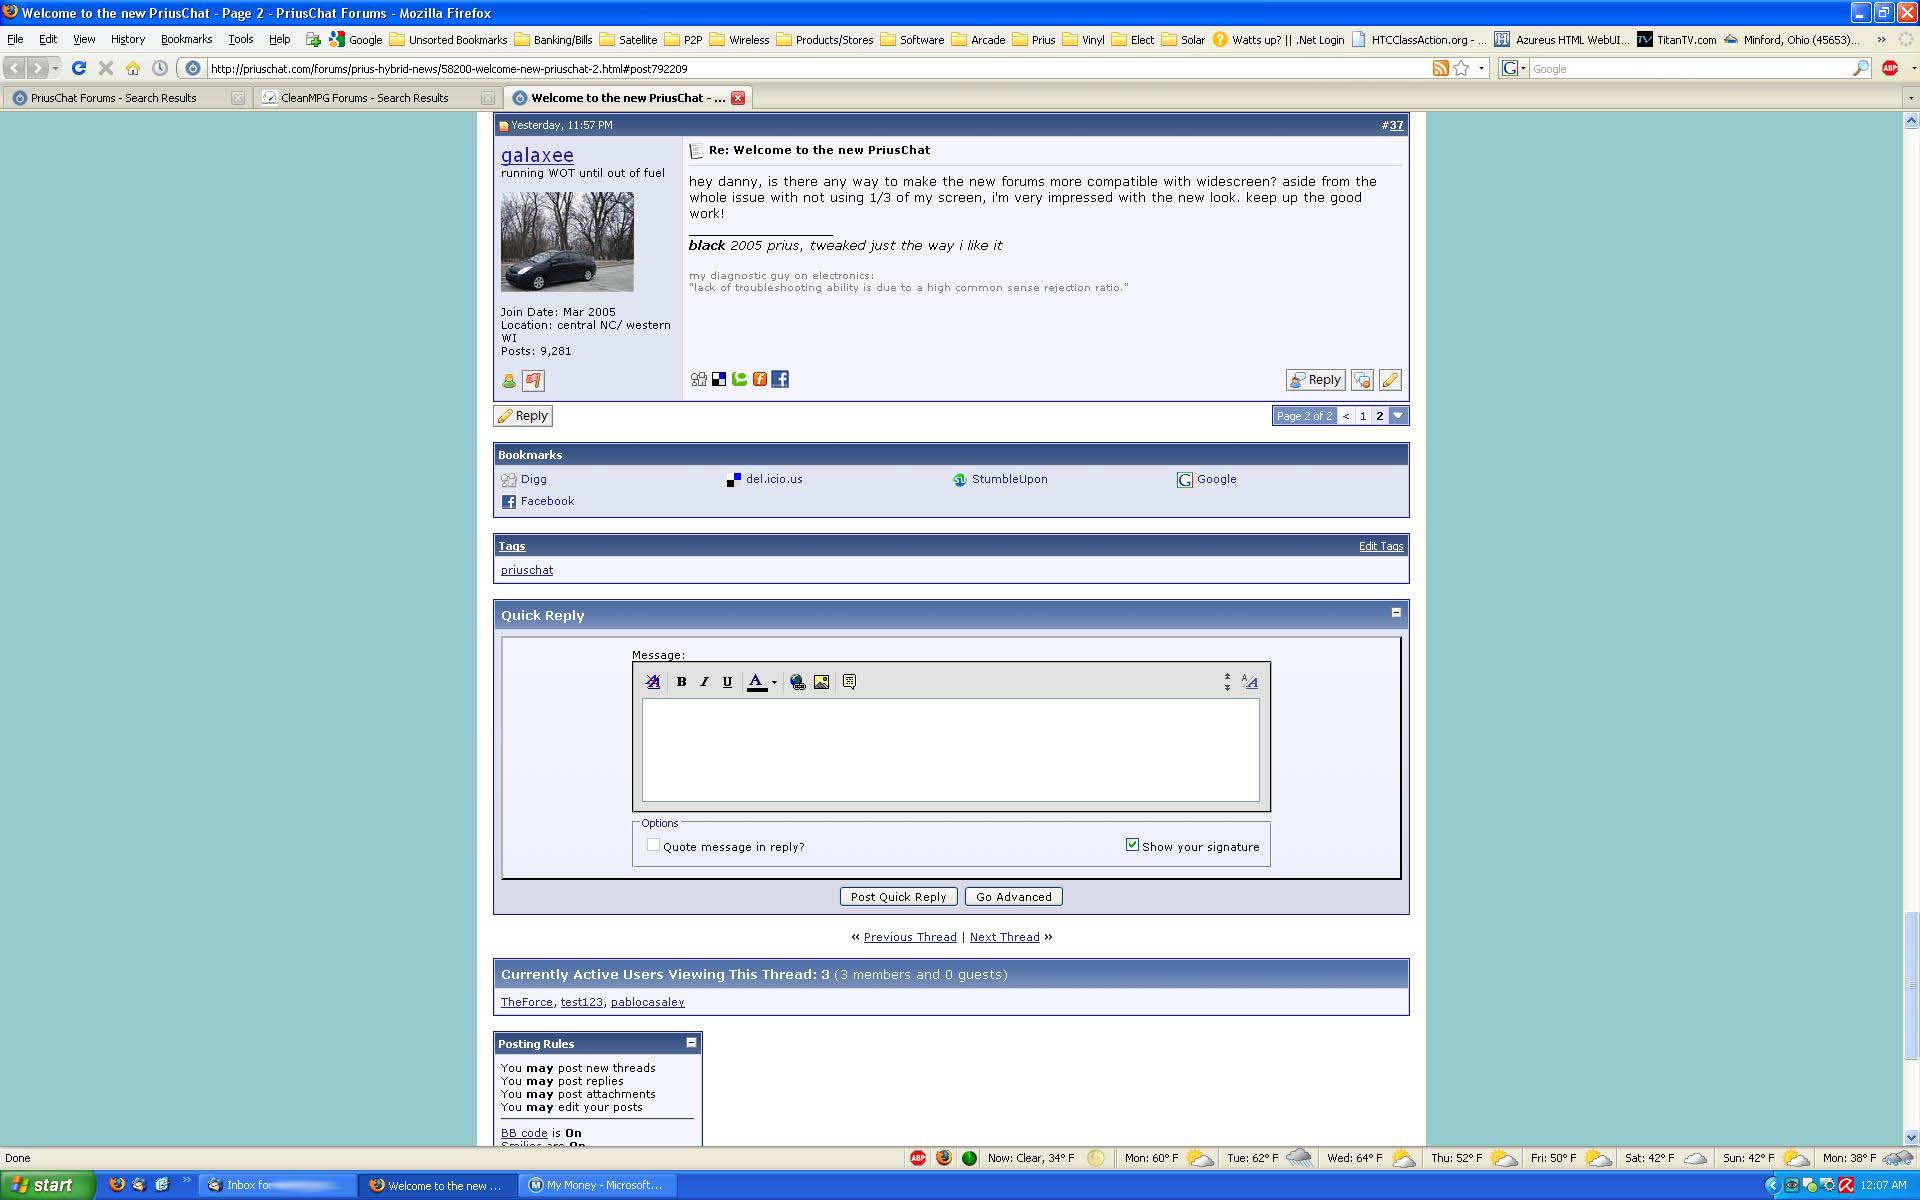The height and width of the screenshot is (1200, 1920).
Task: Click the Edit Tags link
Action: (x=1381, y=546)
